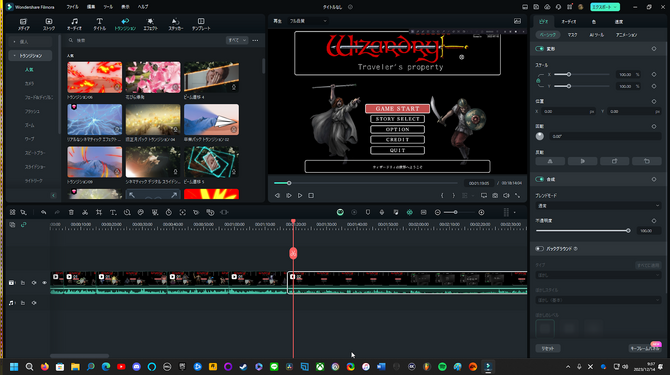Viewport: 670px width, 375px height.
Task: Toggle the video track lock icon
Action: 23,283
